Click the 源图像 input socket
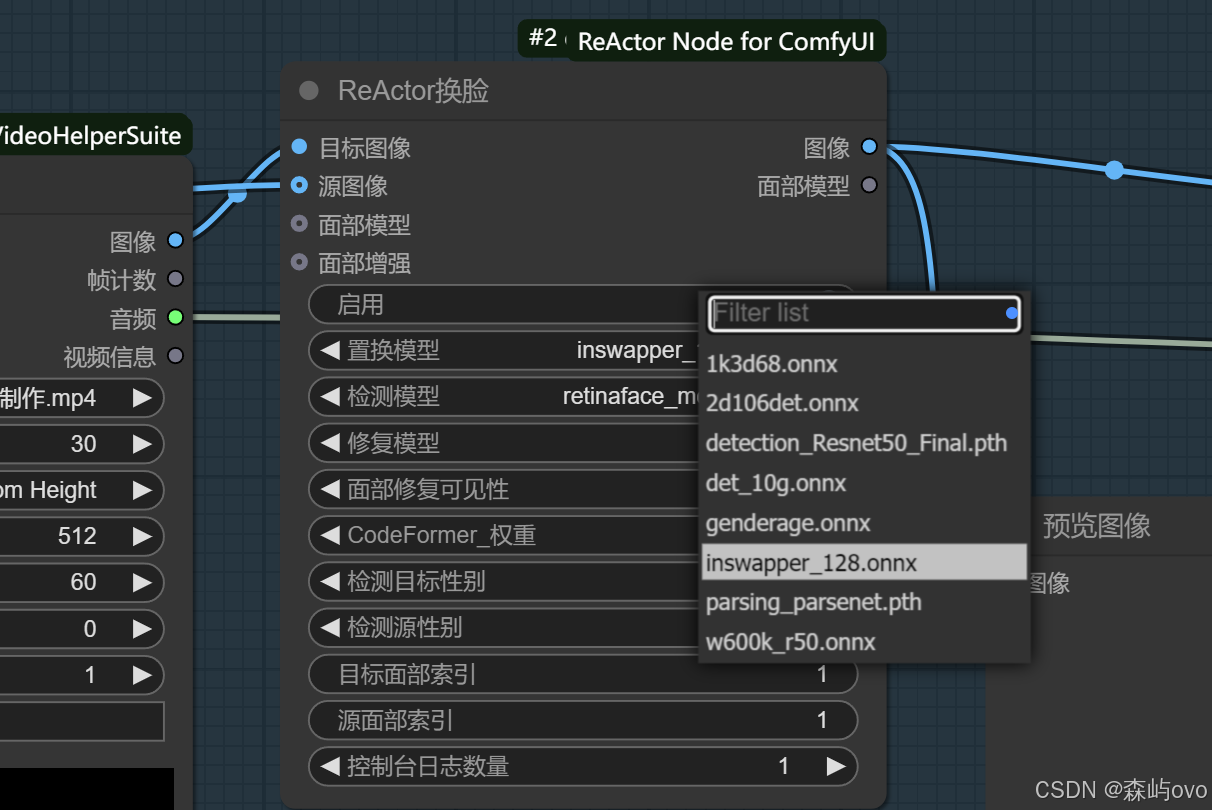Viewport: 1212px width, 810px height. point(299,185)
